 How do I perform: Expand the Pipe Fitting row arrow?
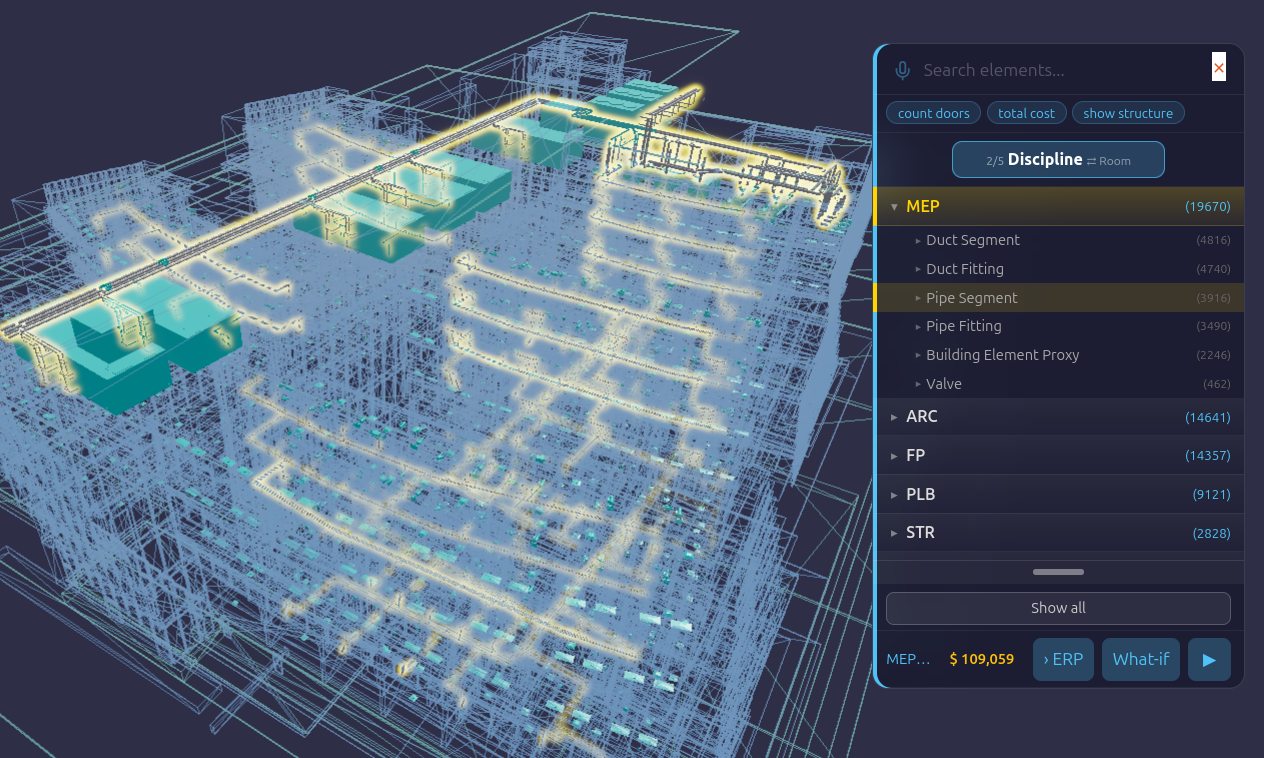918,326
